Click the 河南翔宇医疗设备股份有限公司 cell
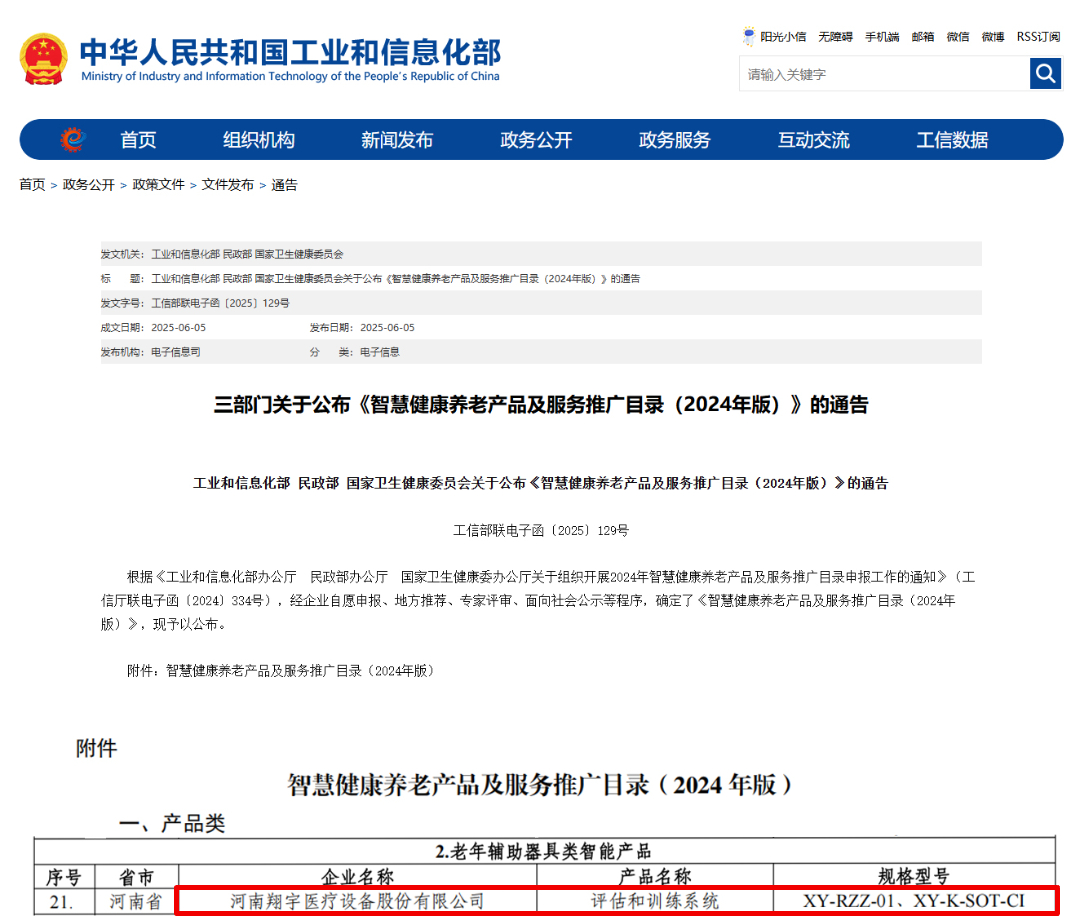Screen dimensions: 1080x916 pyautogui.click(x=357, y=901)
